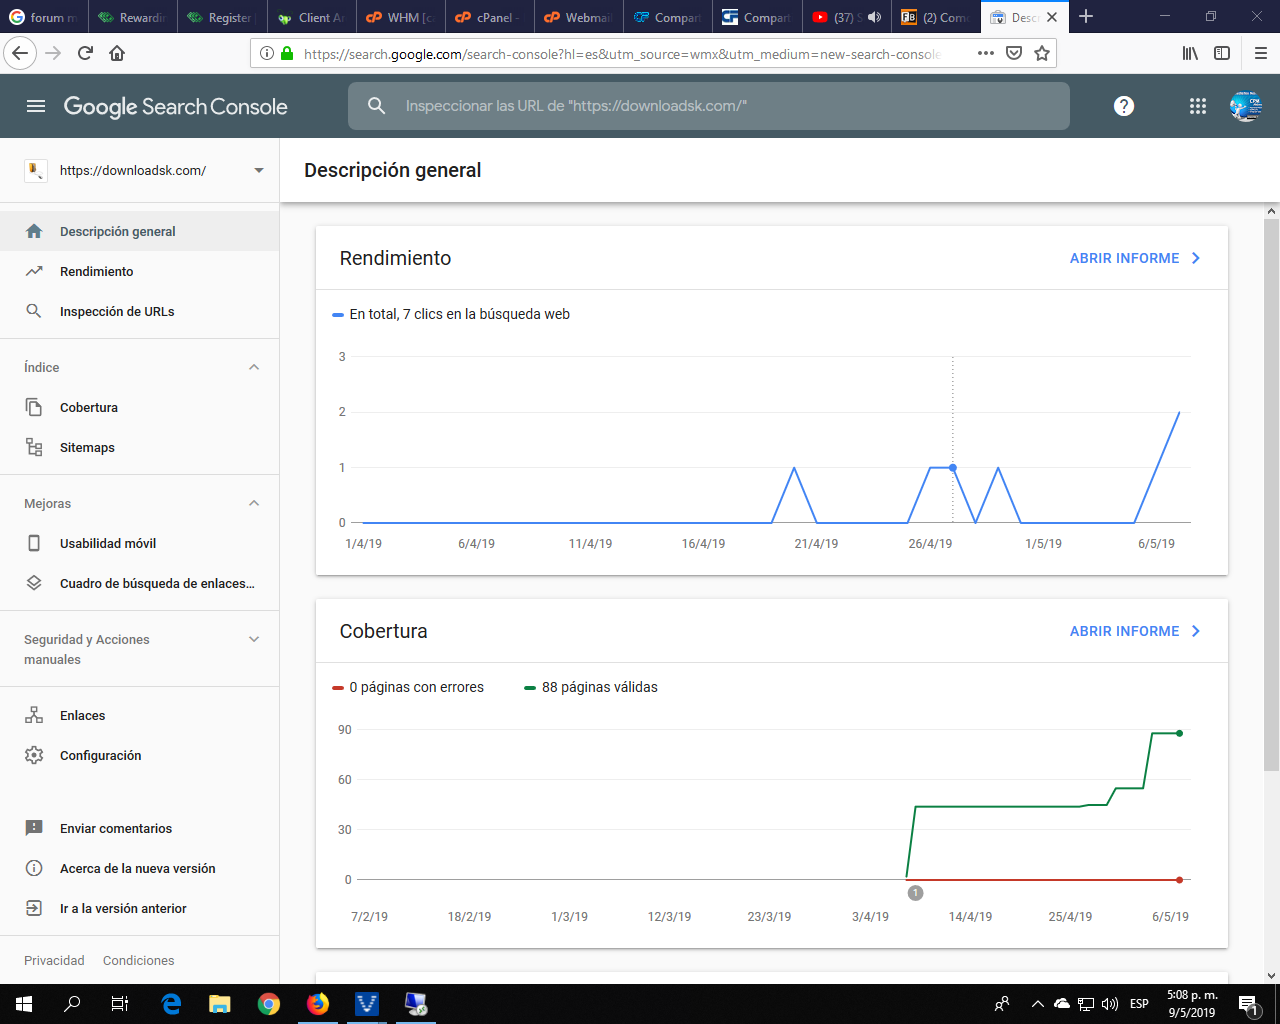Select Descripción general in sidebar

tap(140, 231)
